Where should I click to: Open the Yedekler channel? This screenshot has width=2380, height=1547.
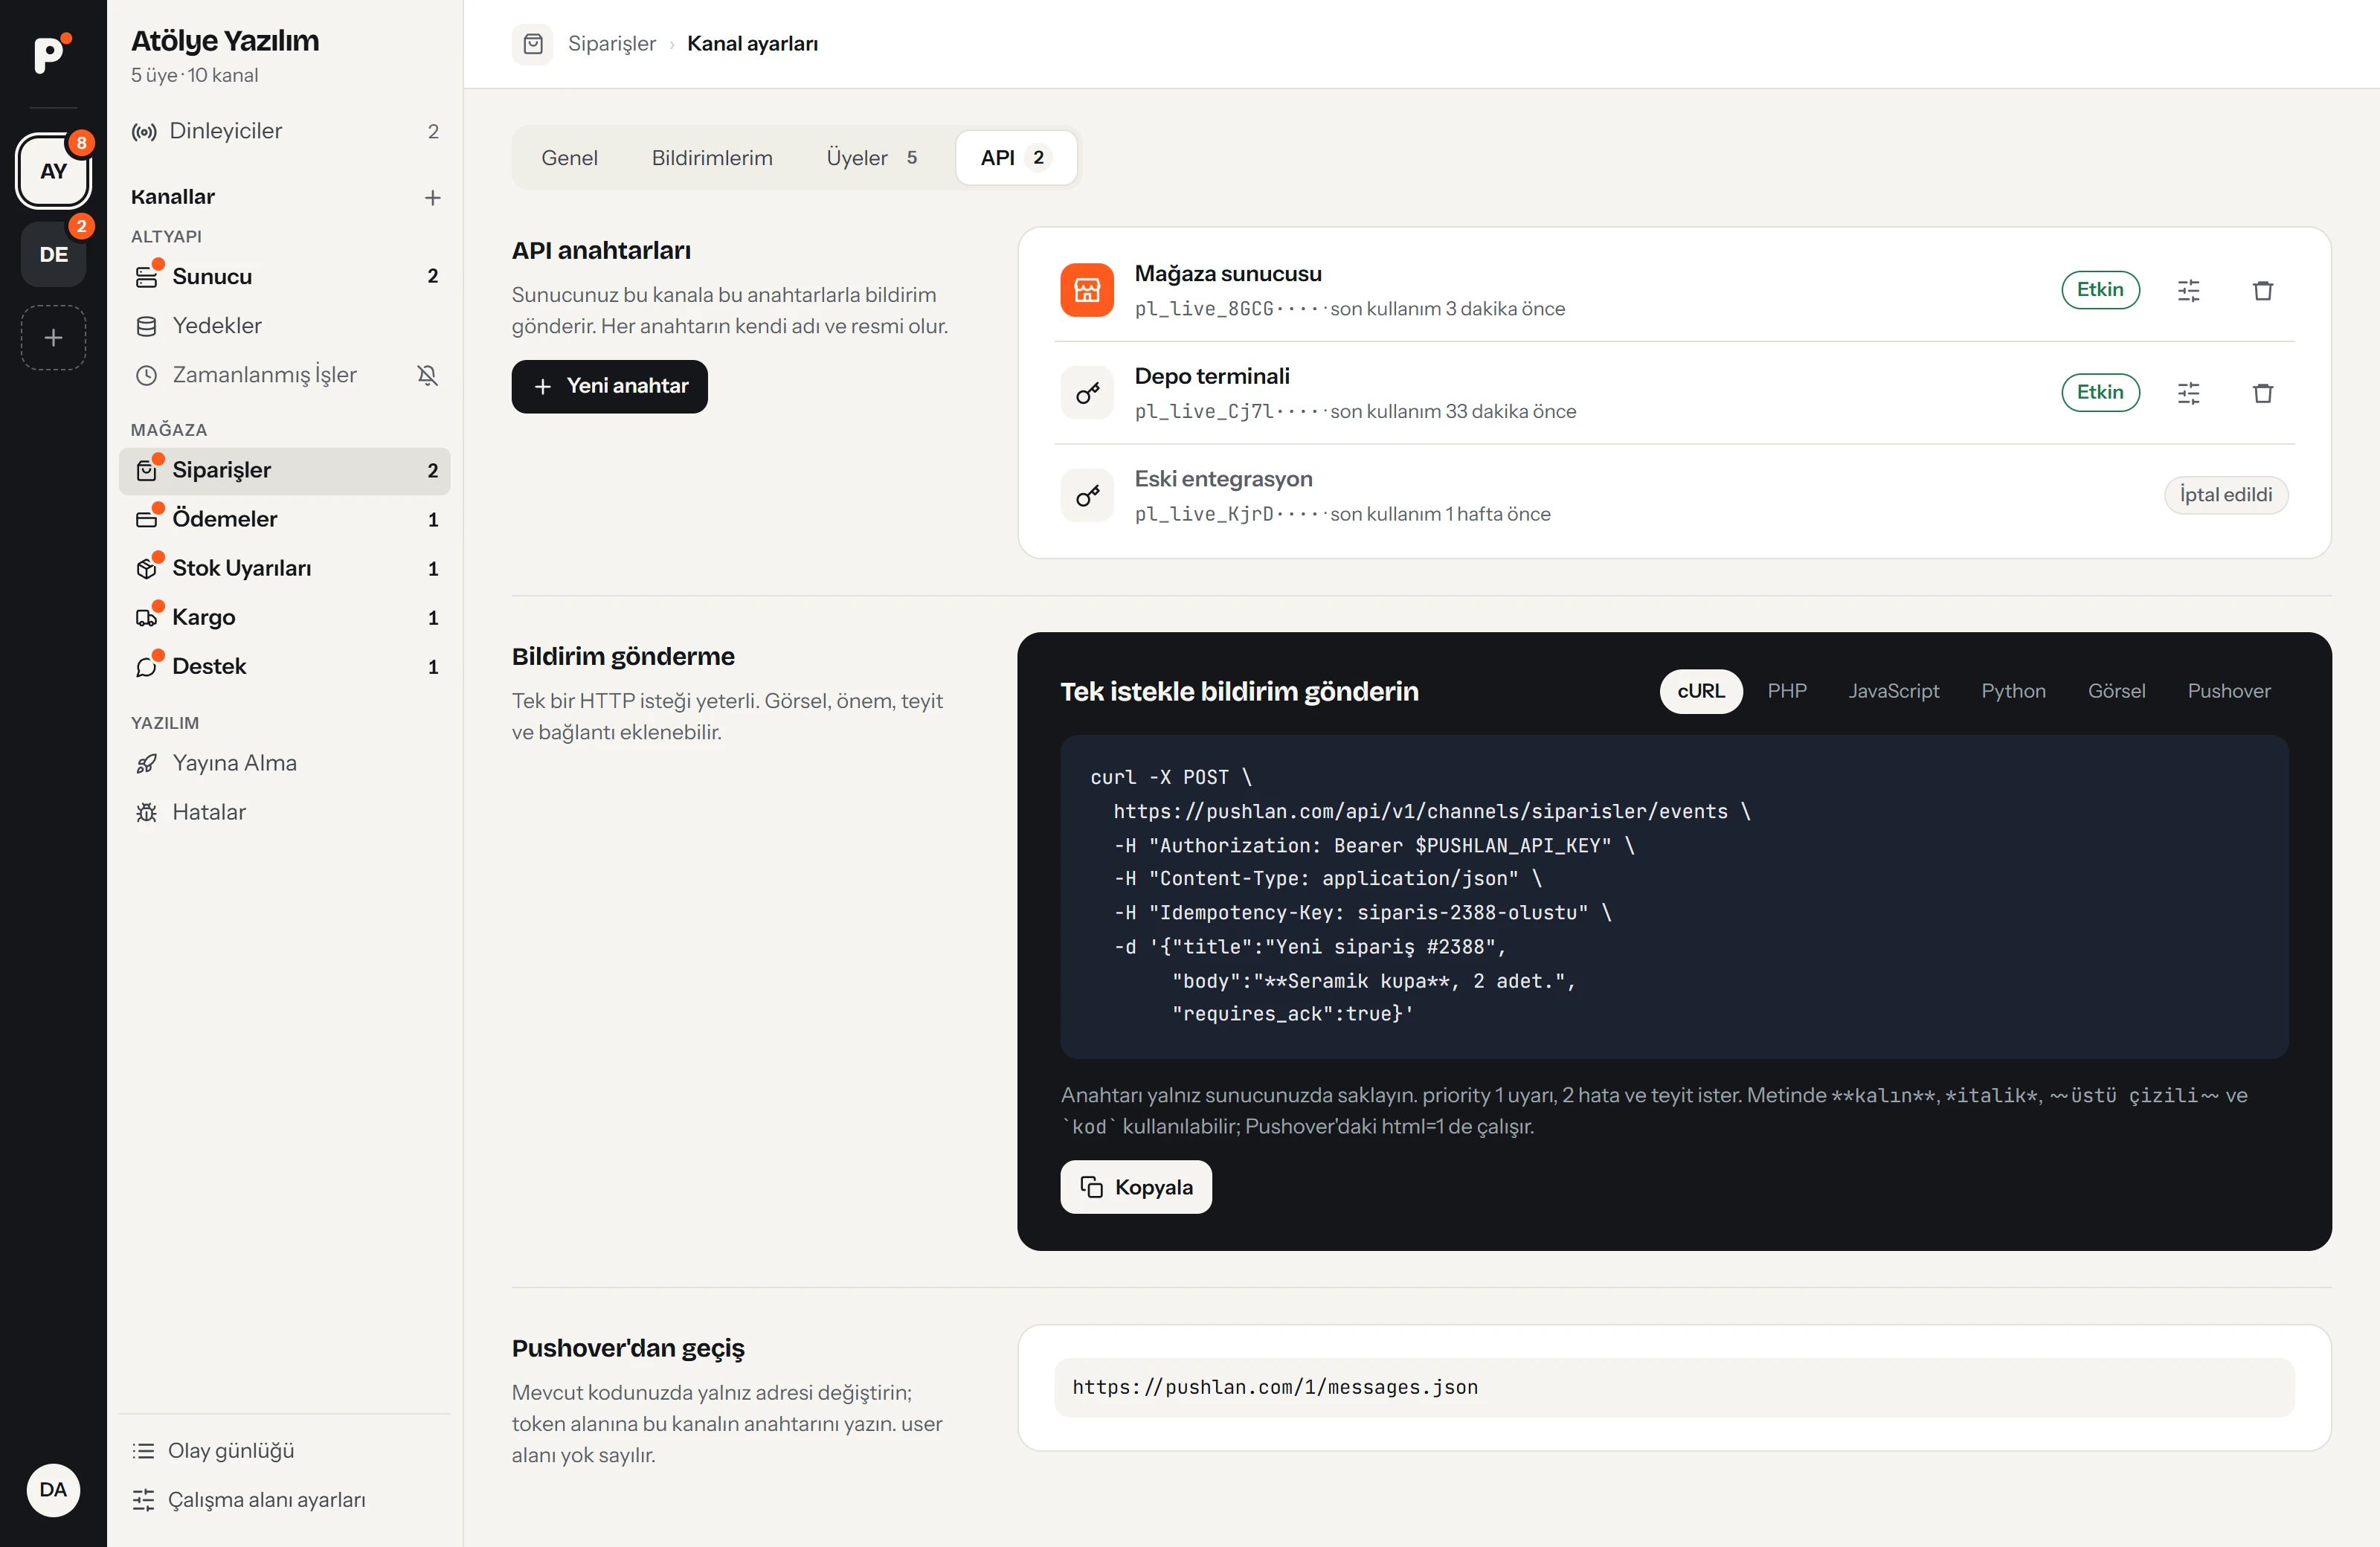pyautogui.click(x=284, y=325)
